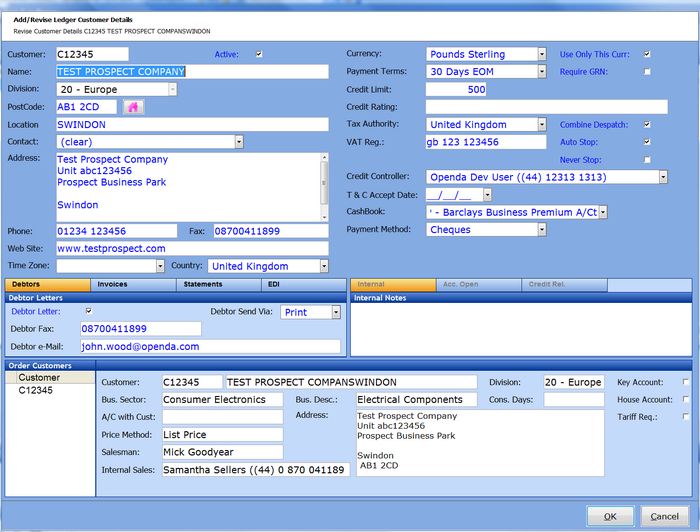Open the Currency dropdown
The width and height of the screenshot is (700, 532).
click(542, 54)
